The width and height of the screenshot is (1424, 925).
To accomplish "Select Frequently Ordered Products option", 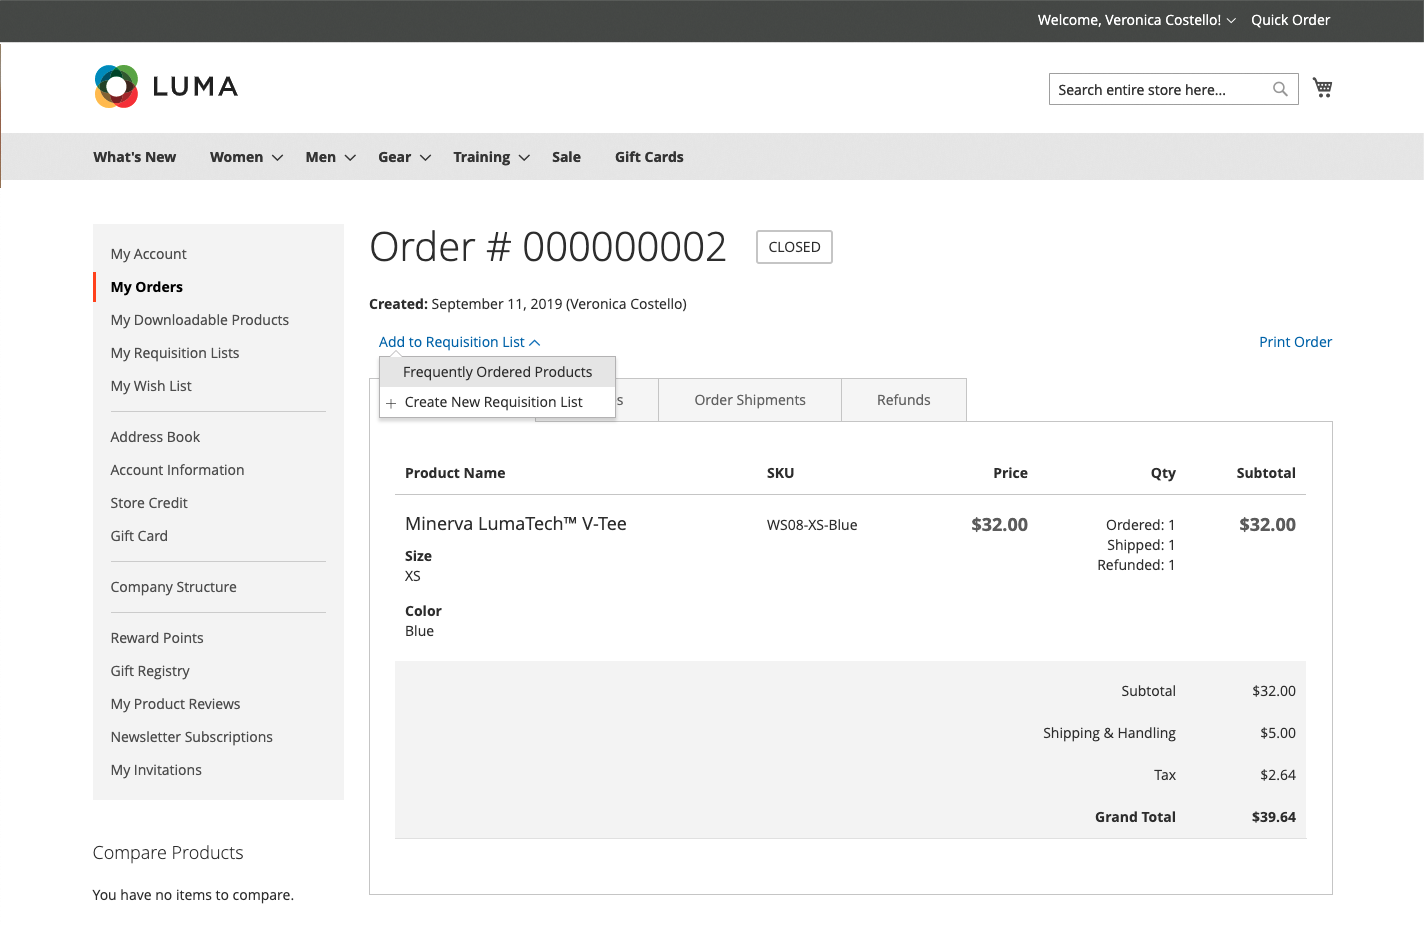I will pyautogui.click(x=497, y=372).
